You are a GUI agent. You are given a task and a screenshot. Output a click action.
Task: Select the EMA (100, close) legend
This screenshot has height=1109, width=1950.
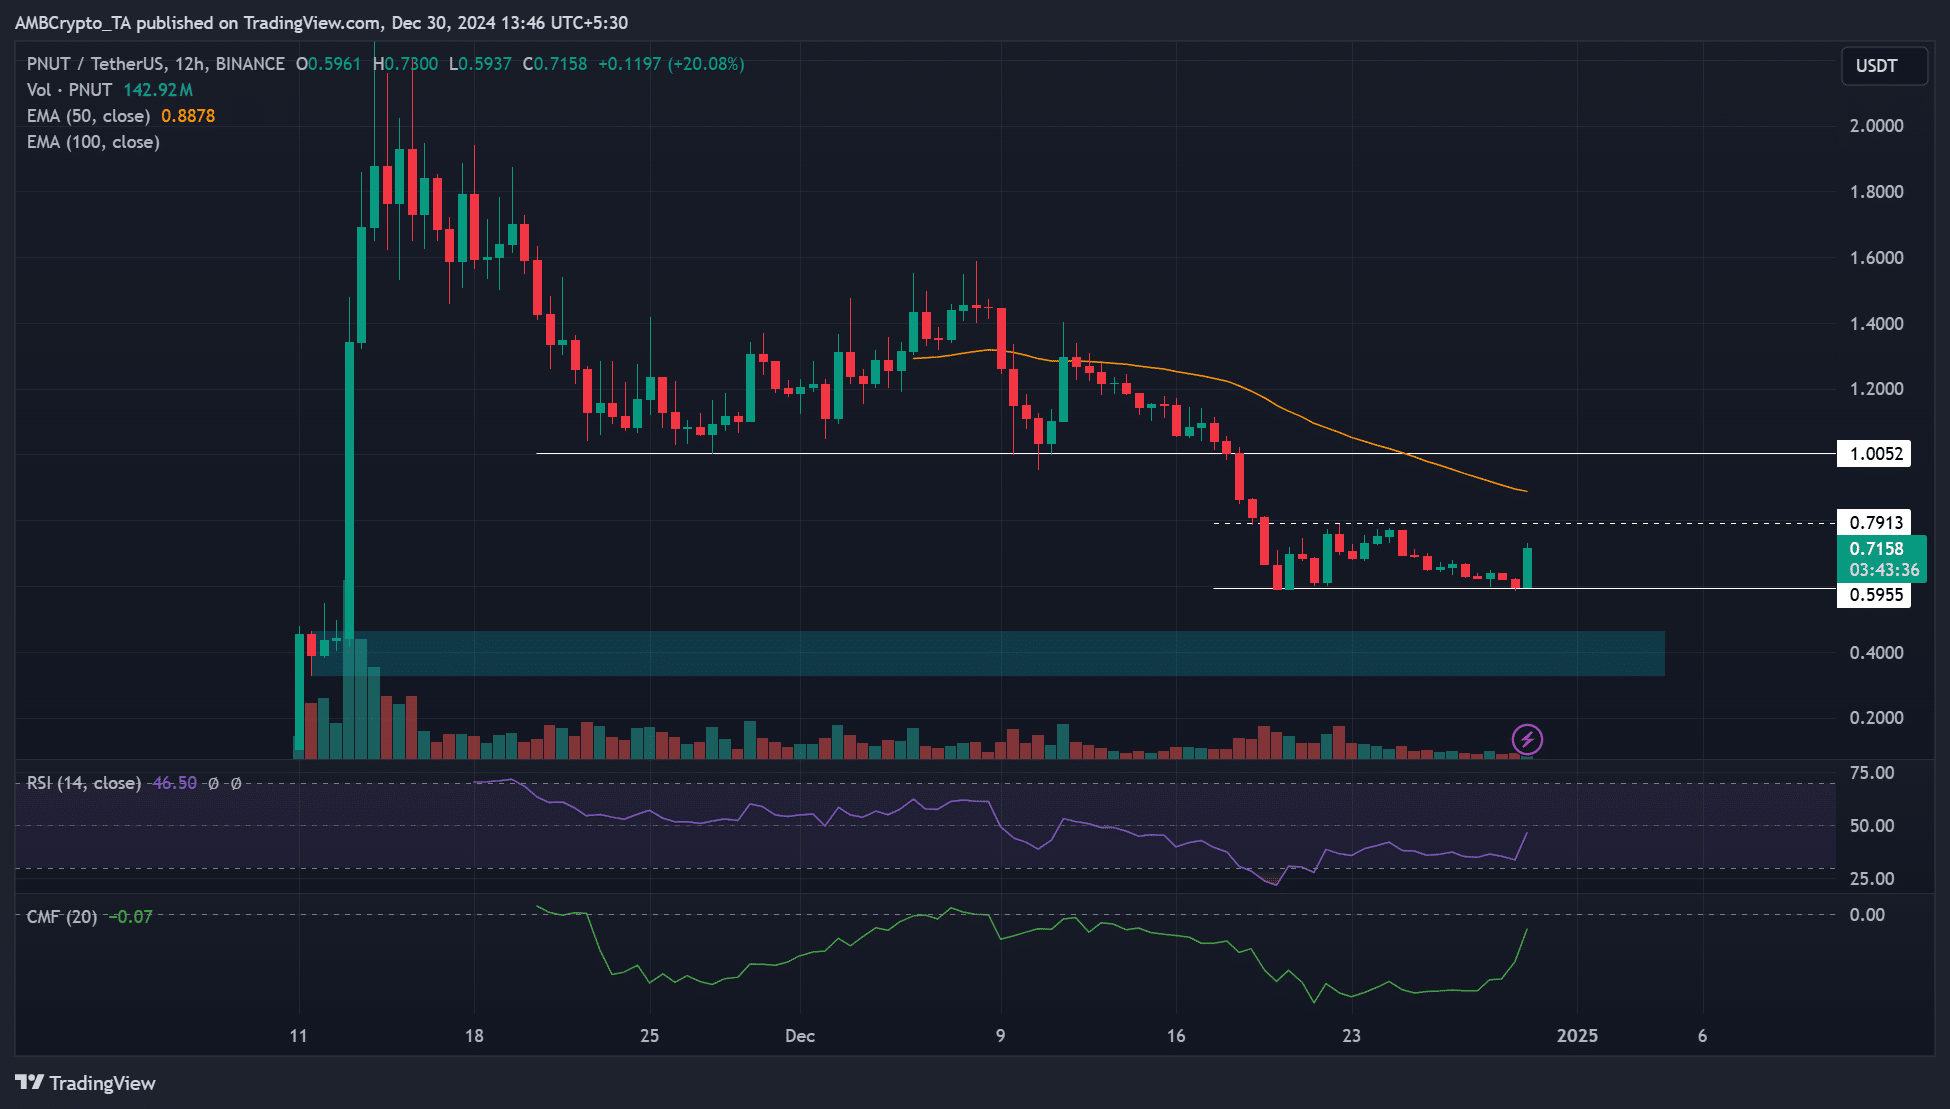(x=93, y=142)
